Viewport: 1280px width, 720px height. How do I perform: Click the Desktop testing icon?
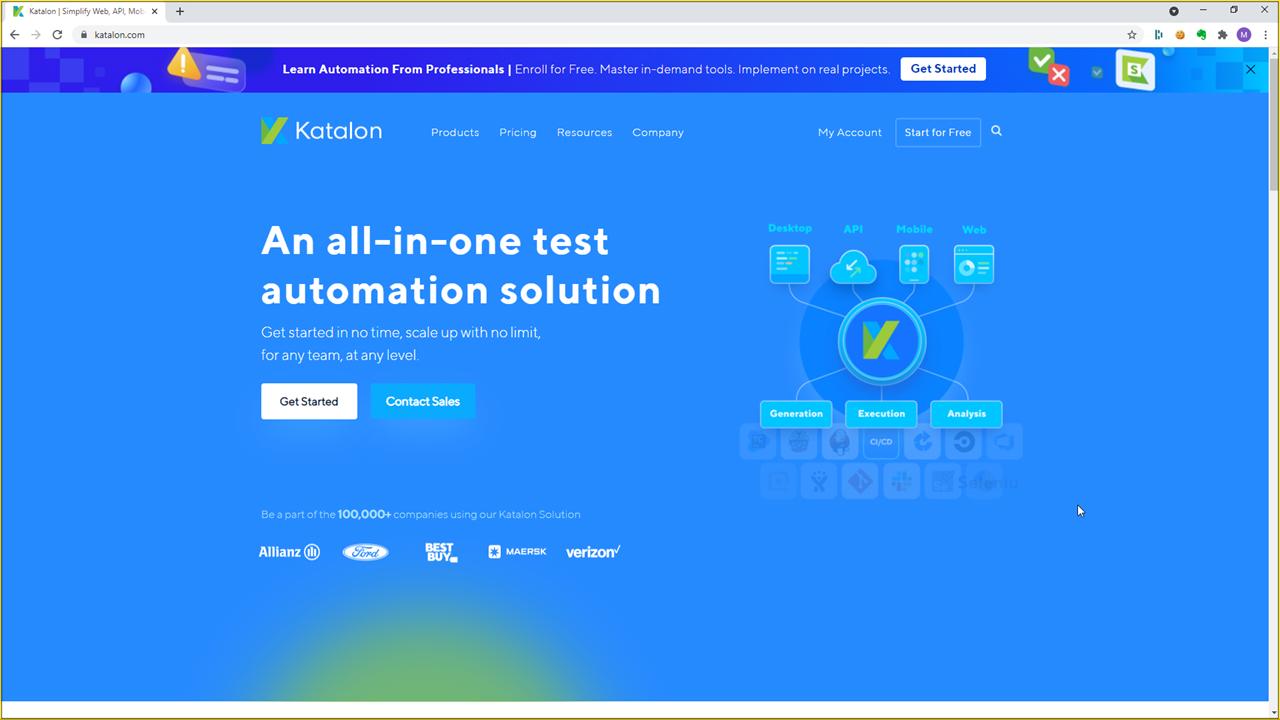coord(789,264)
